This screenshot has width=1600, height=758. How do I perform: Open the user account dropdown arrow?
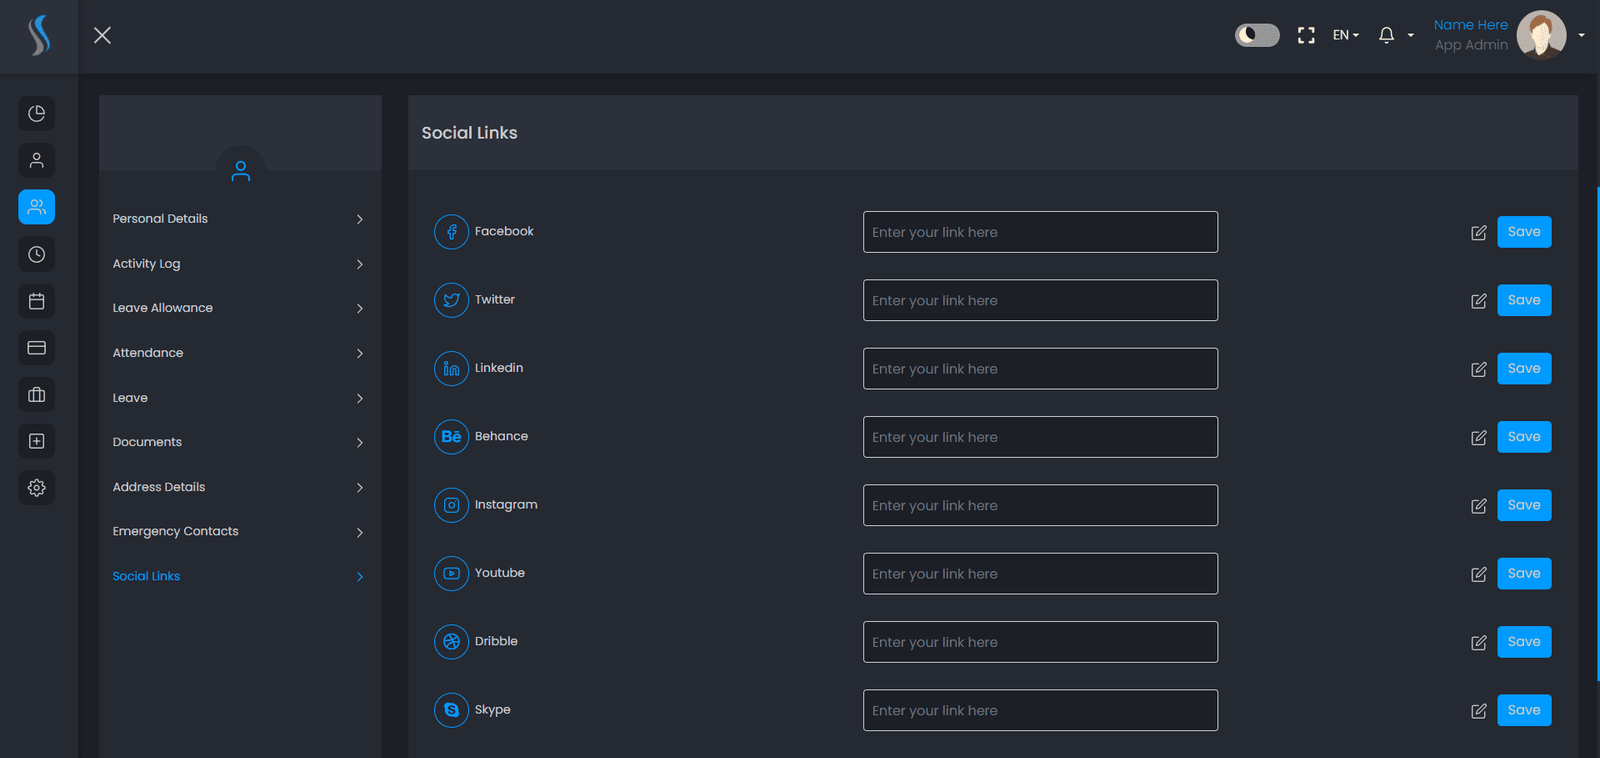click(1581, 35)
